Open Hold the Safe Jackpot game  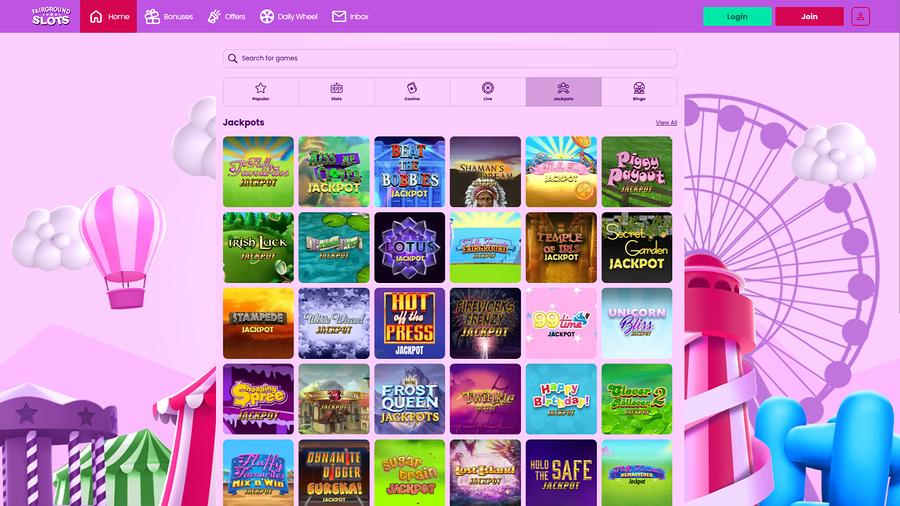pos(561,473)
